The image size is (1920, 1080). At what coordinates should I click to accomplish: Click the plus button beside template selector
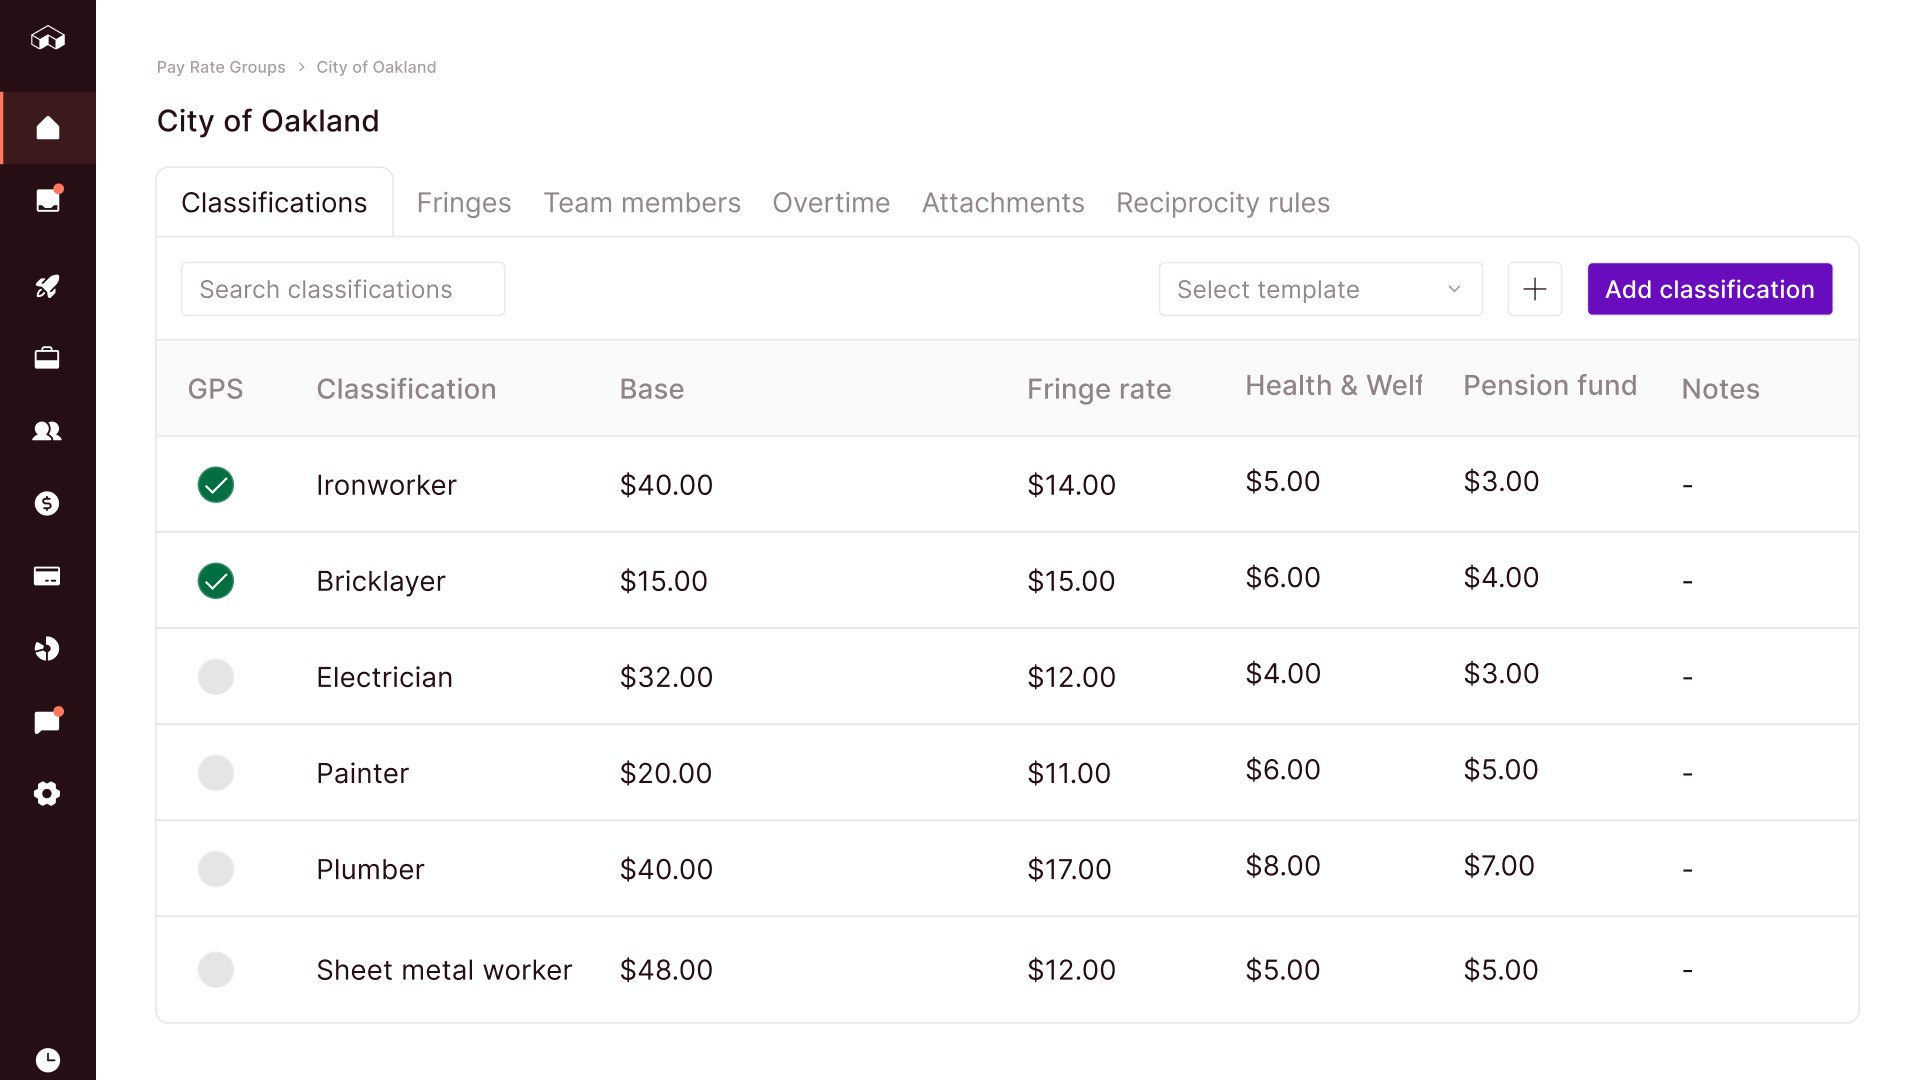(1534, 289)
